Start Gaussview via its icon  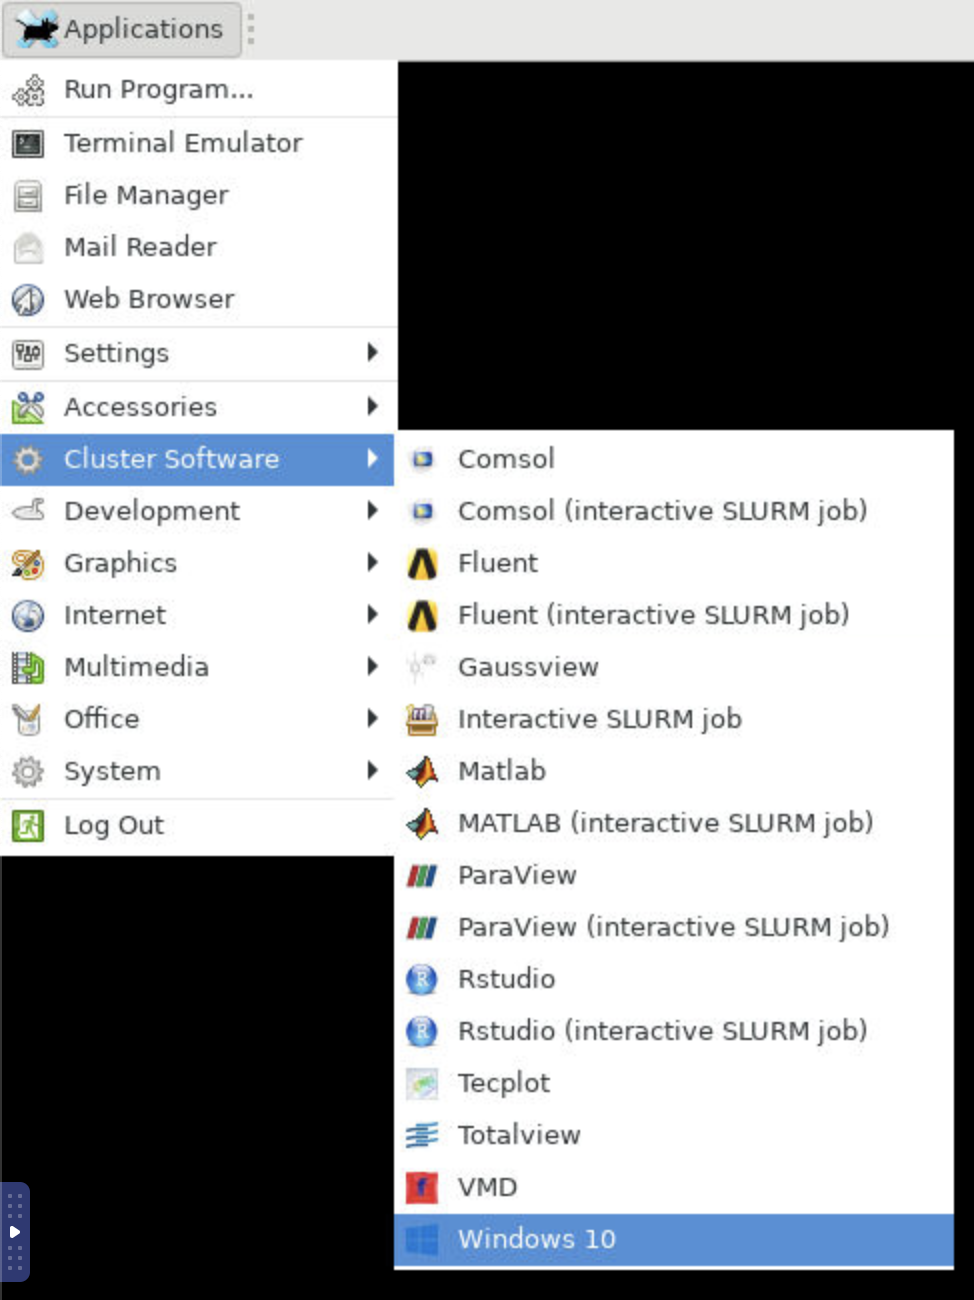click(422, 667)
